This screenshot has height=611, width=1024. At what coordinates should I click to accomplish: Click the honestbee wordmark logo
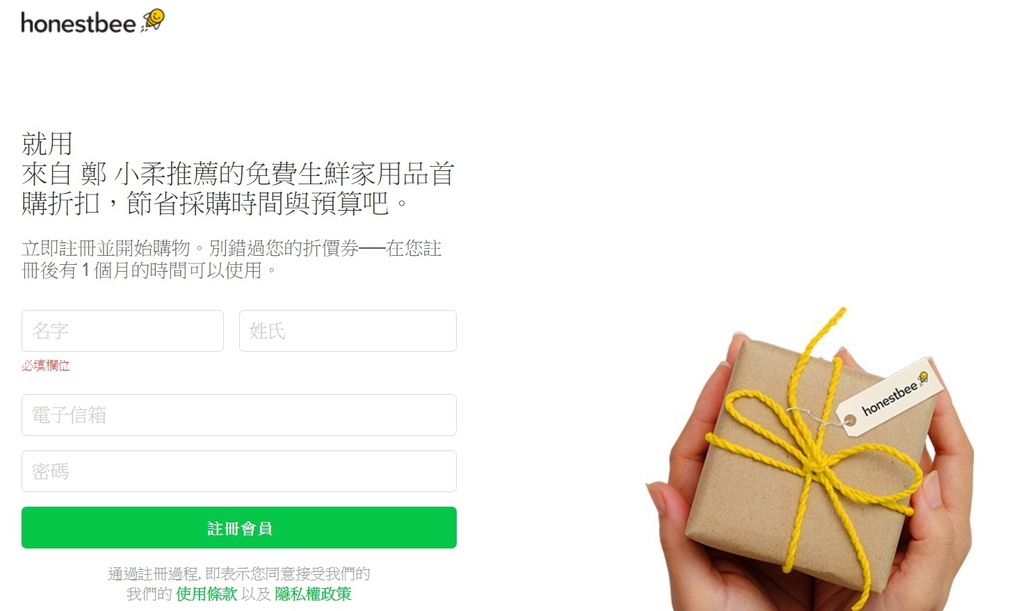[78, 24]
